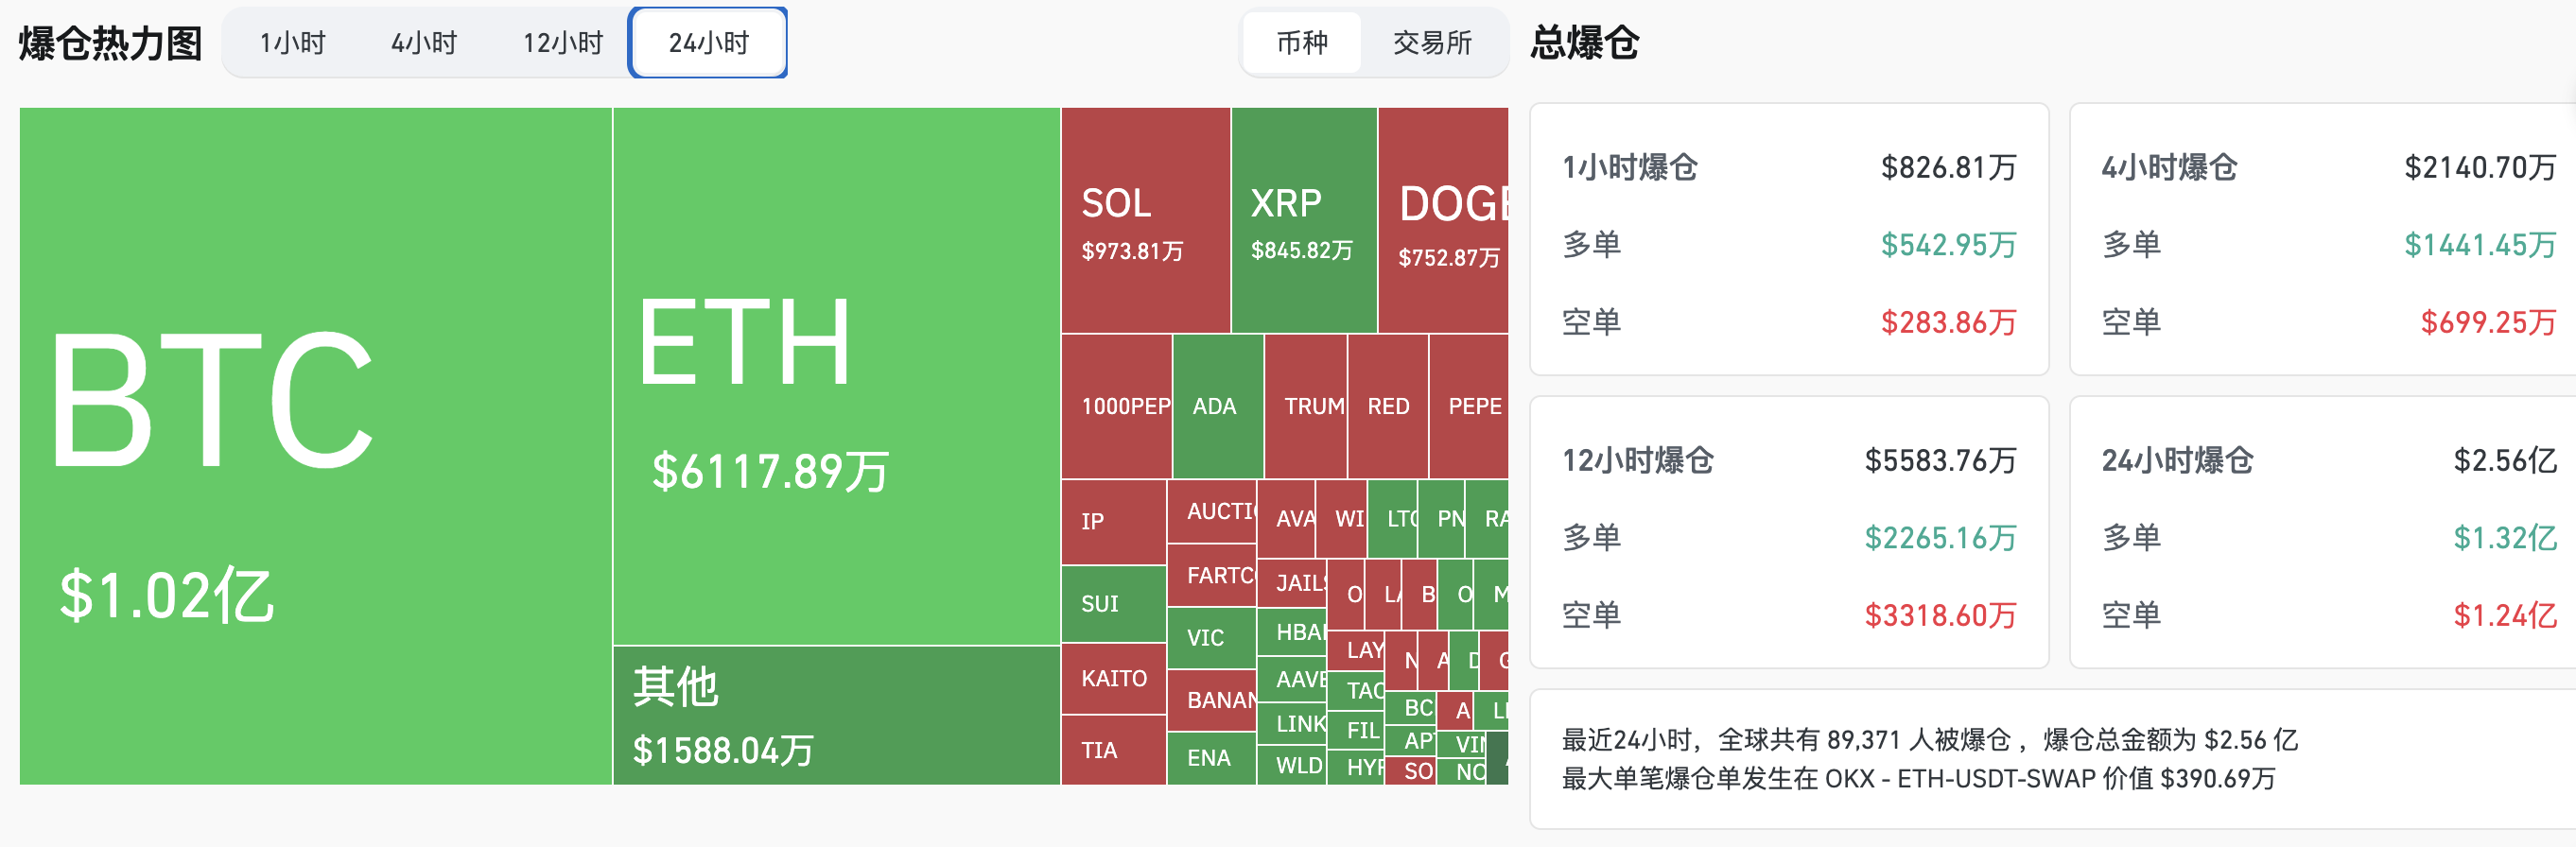
Task: Switch to the 1小时 time tab
Action: 292,43
